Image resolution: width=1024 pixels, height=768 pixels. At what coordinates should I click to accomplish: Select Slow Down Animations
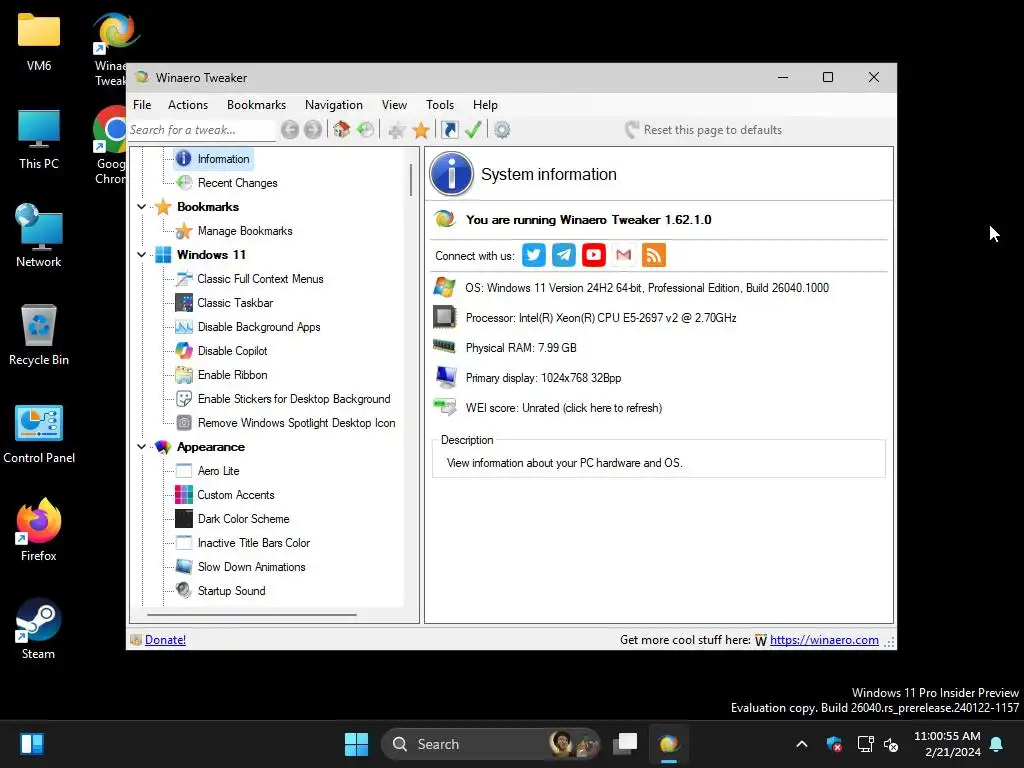click(251, 567)
